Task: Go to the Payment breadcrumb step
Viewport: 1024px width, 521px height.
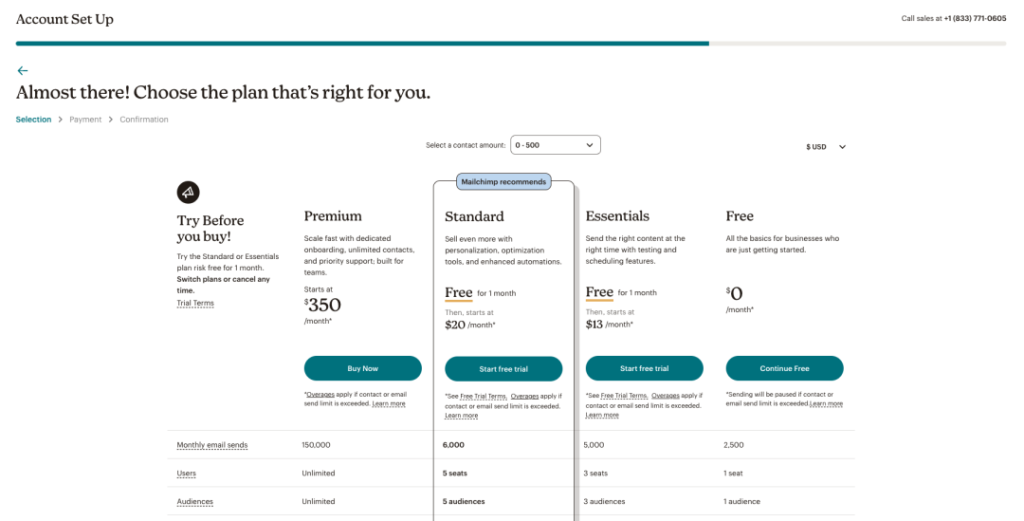Action: click(86, 119)
